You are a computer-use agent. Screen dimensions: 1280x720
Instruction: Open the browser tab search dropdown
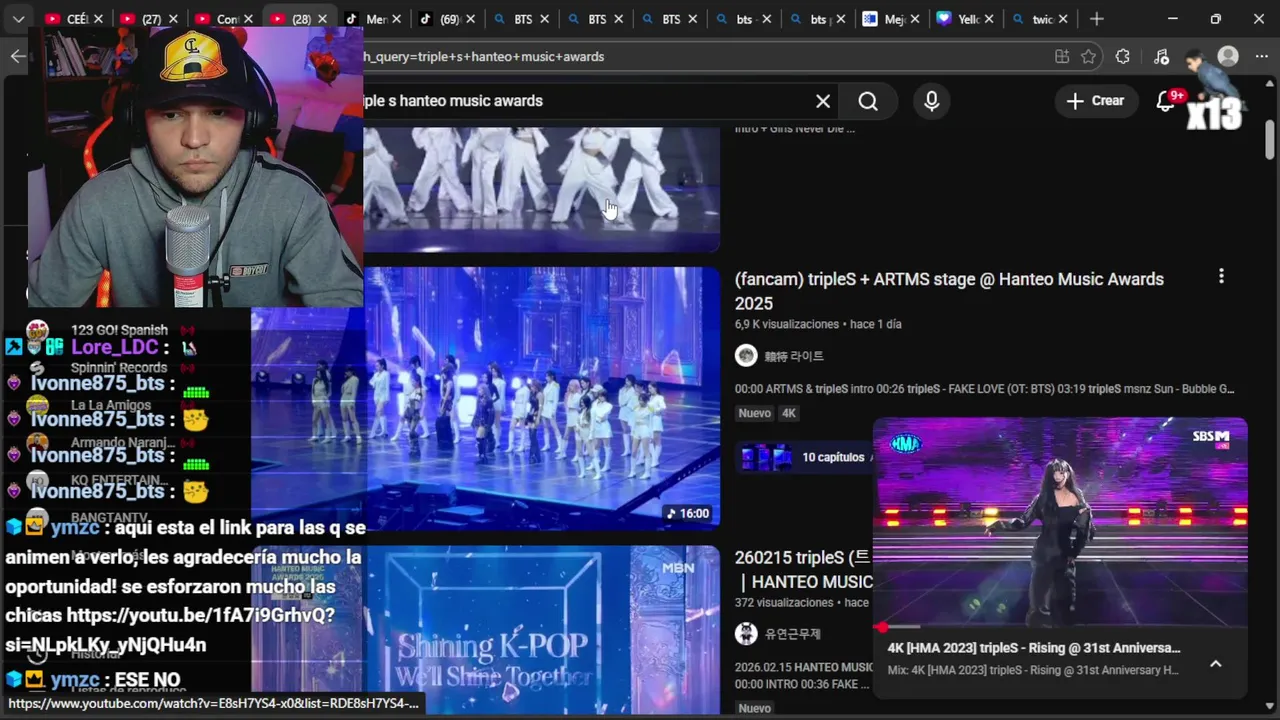coord(18,19)
